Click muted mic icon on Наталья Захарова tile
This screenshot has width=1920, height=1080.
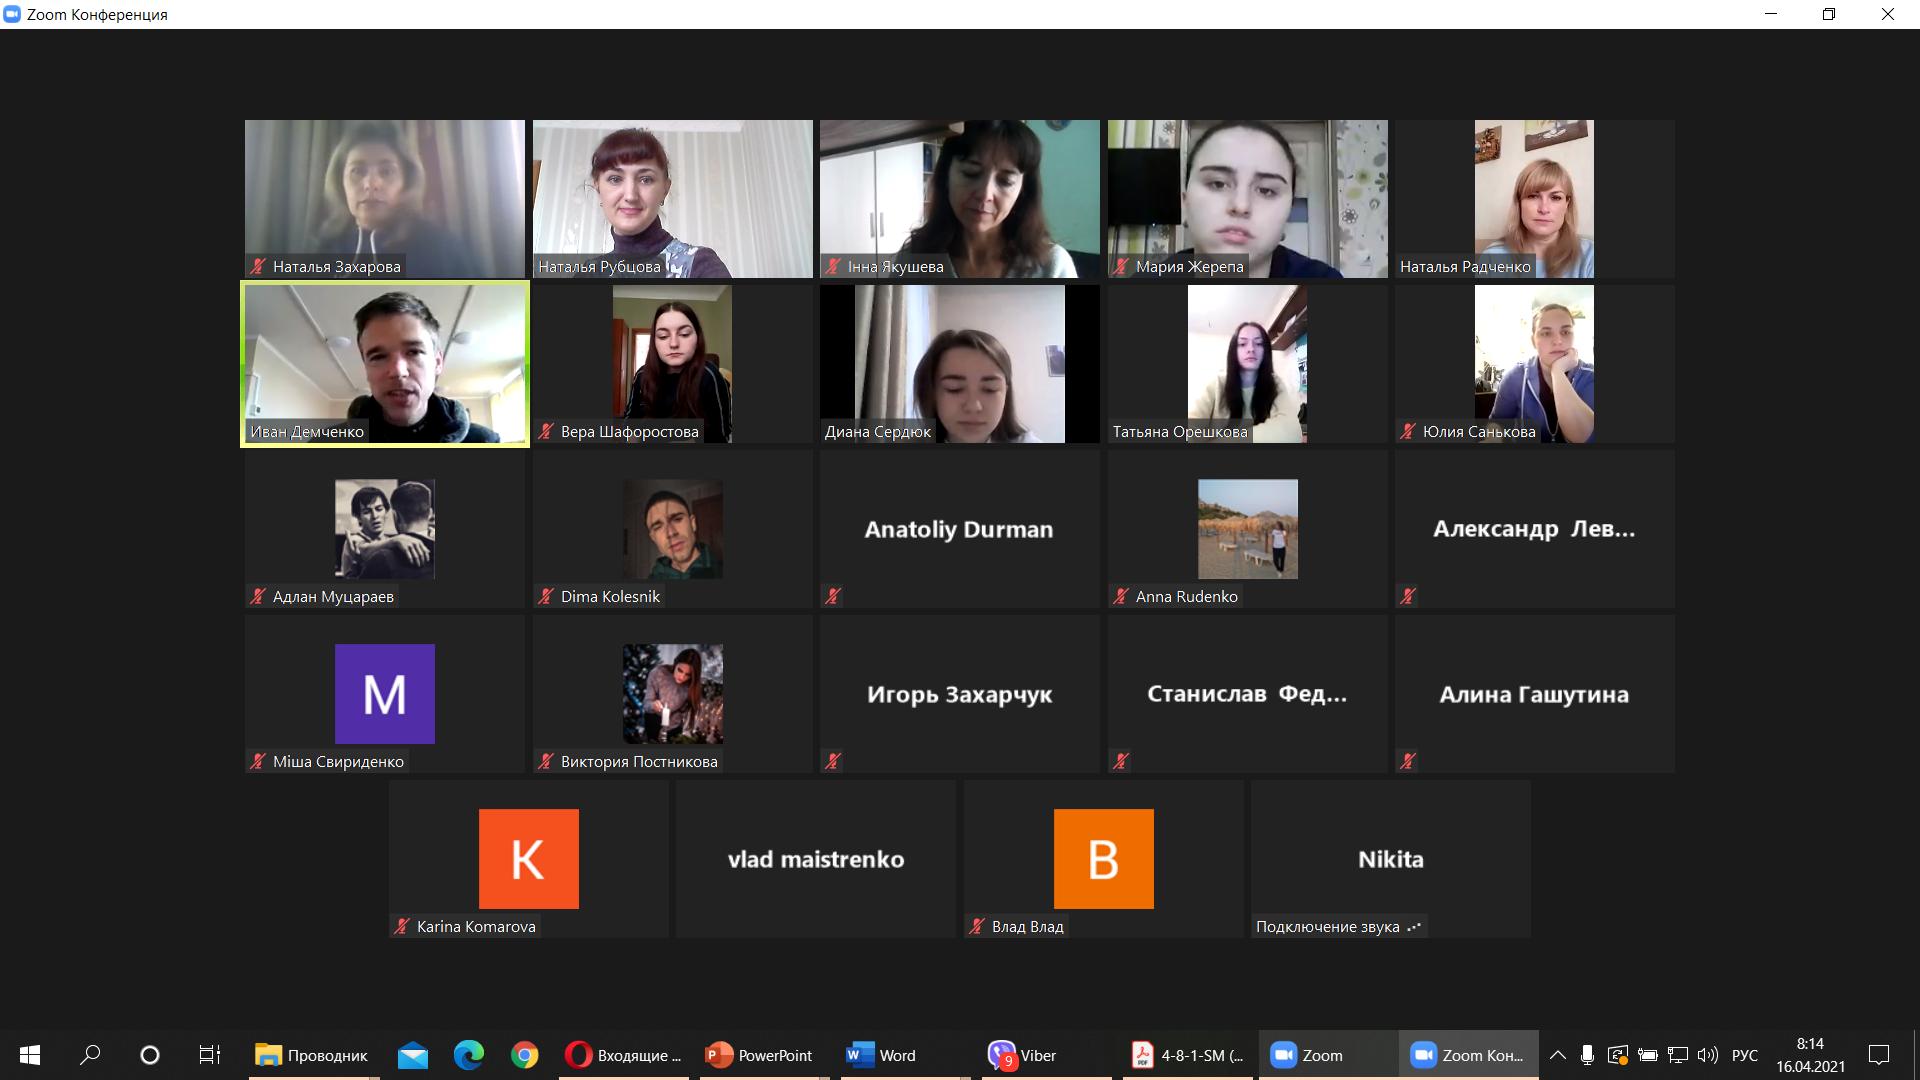pos(258,266)
